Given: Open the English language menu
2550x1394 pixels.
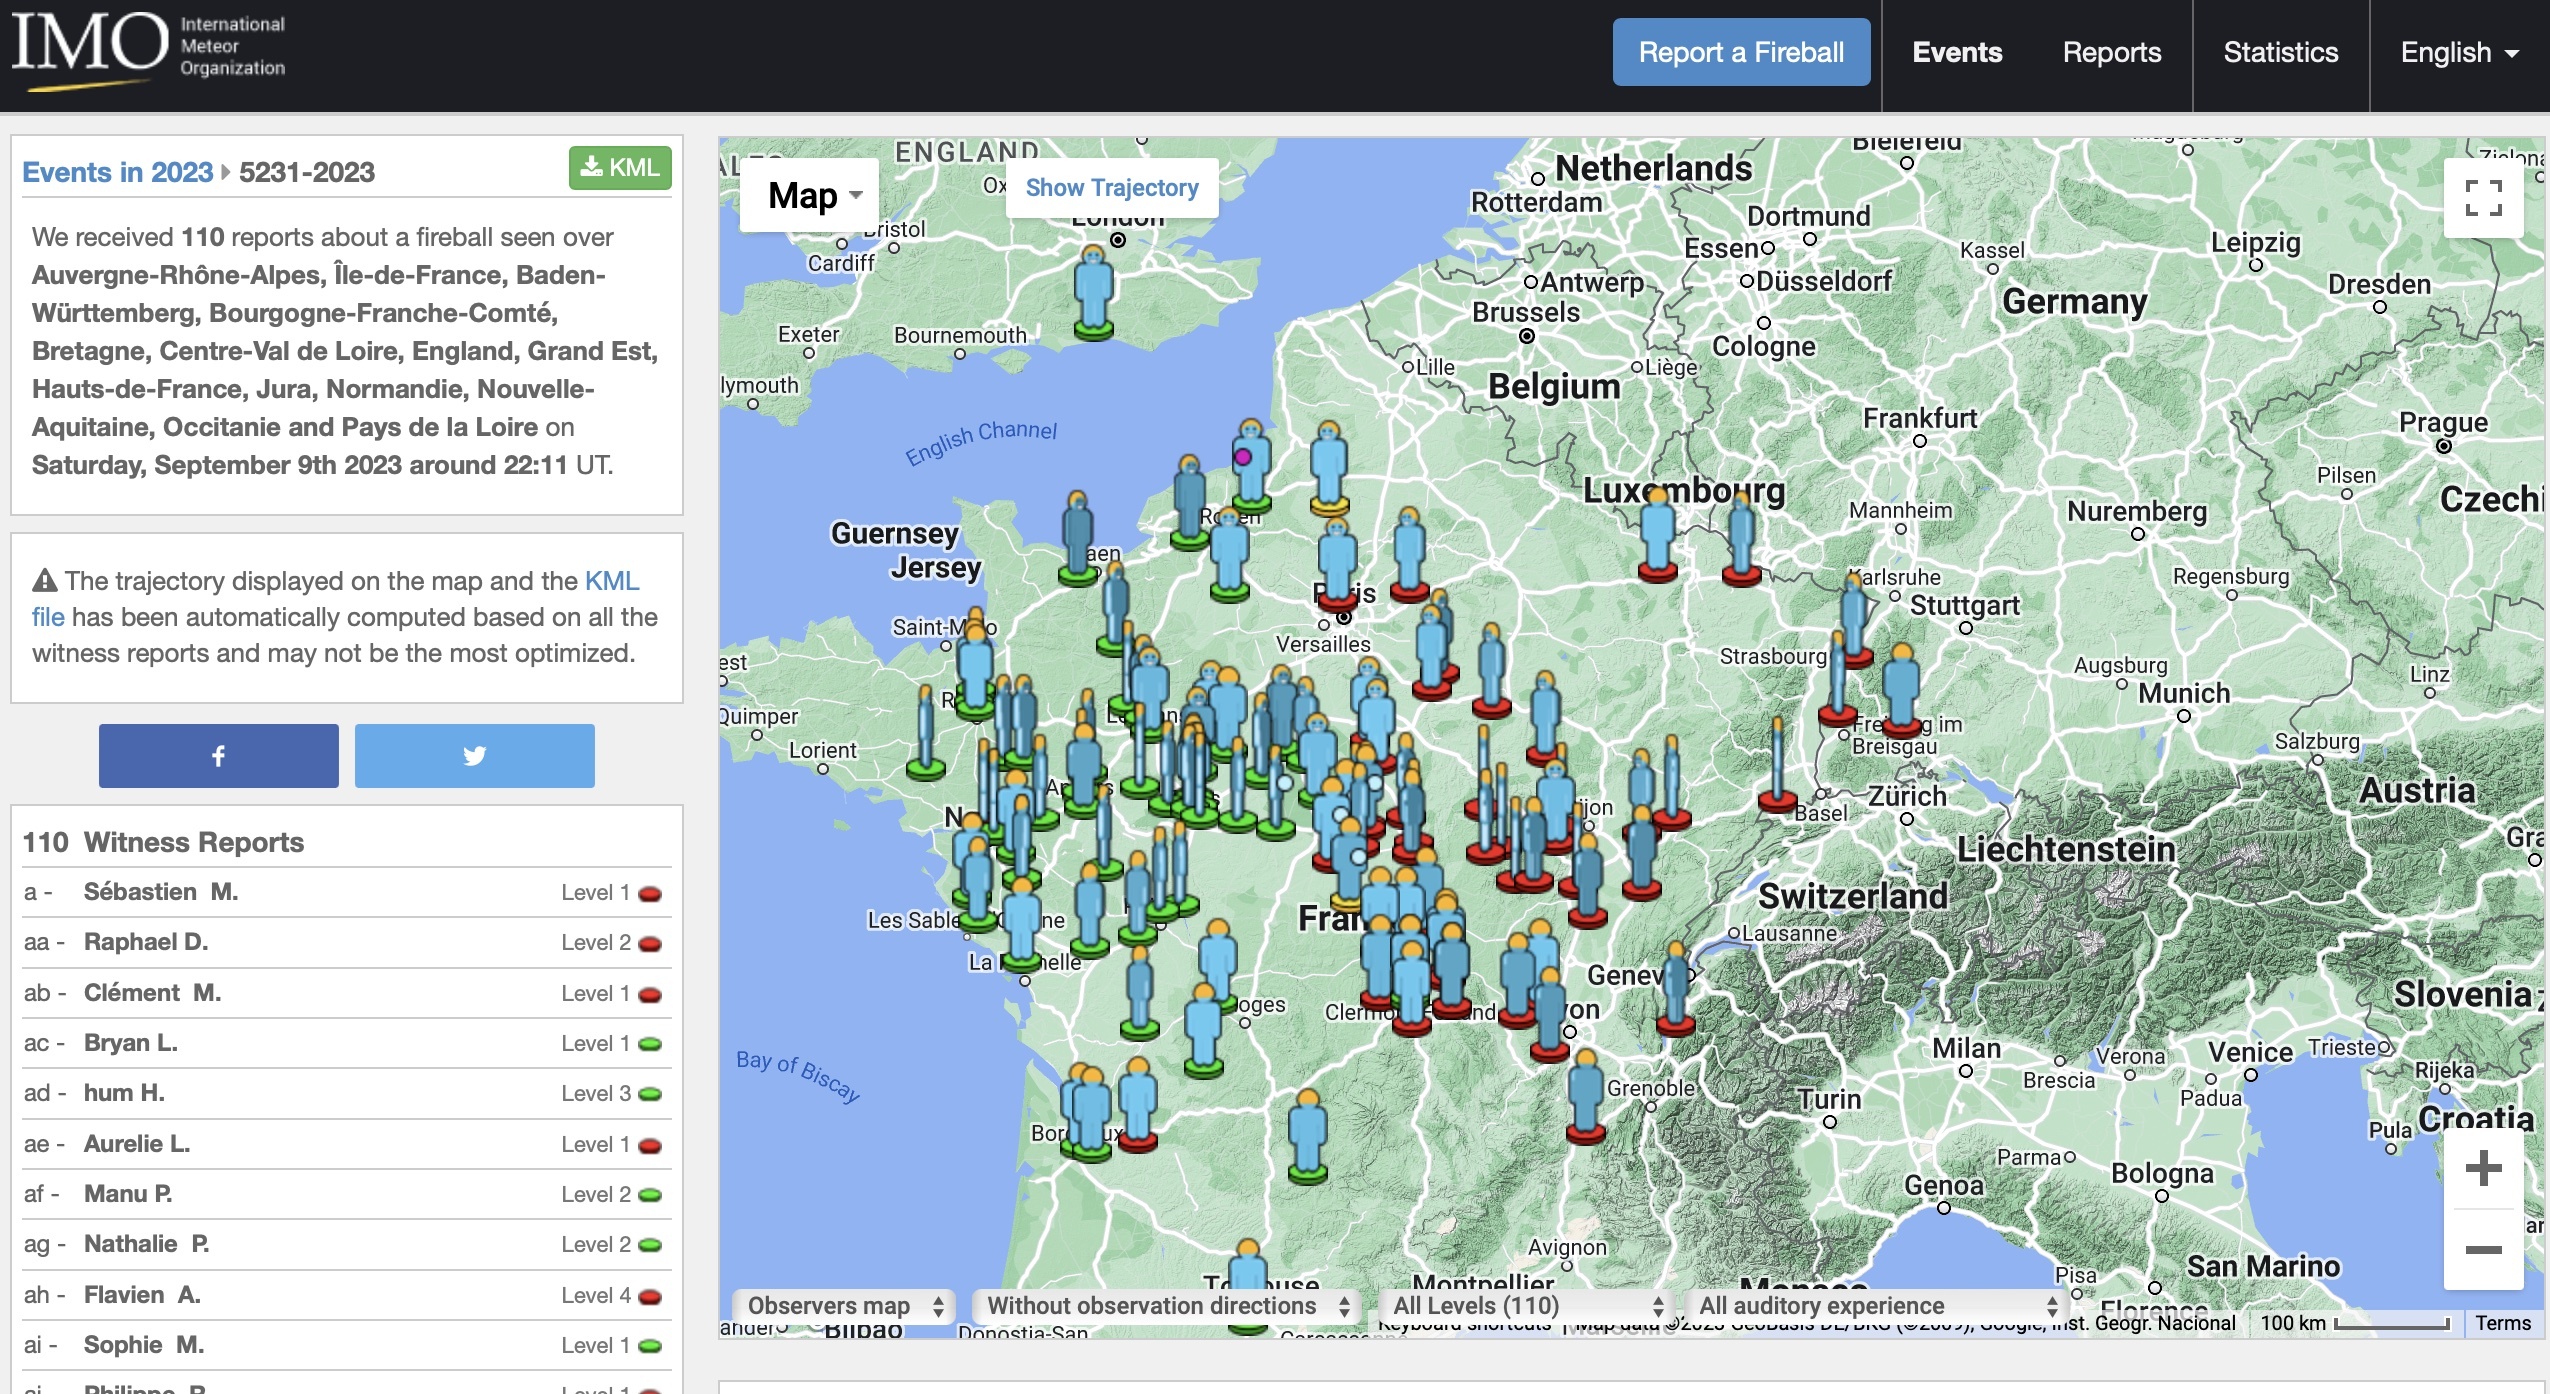Looking at the screenshot, I should click(2459, 52).
